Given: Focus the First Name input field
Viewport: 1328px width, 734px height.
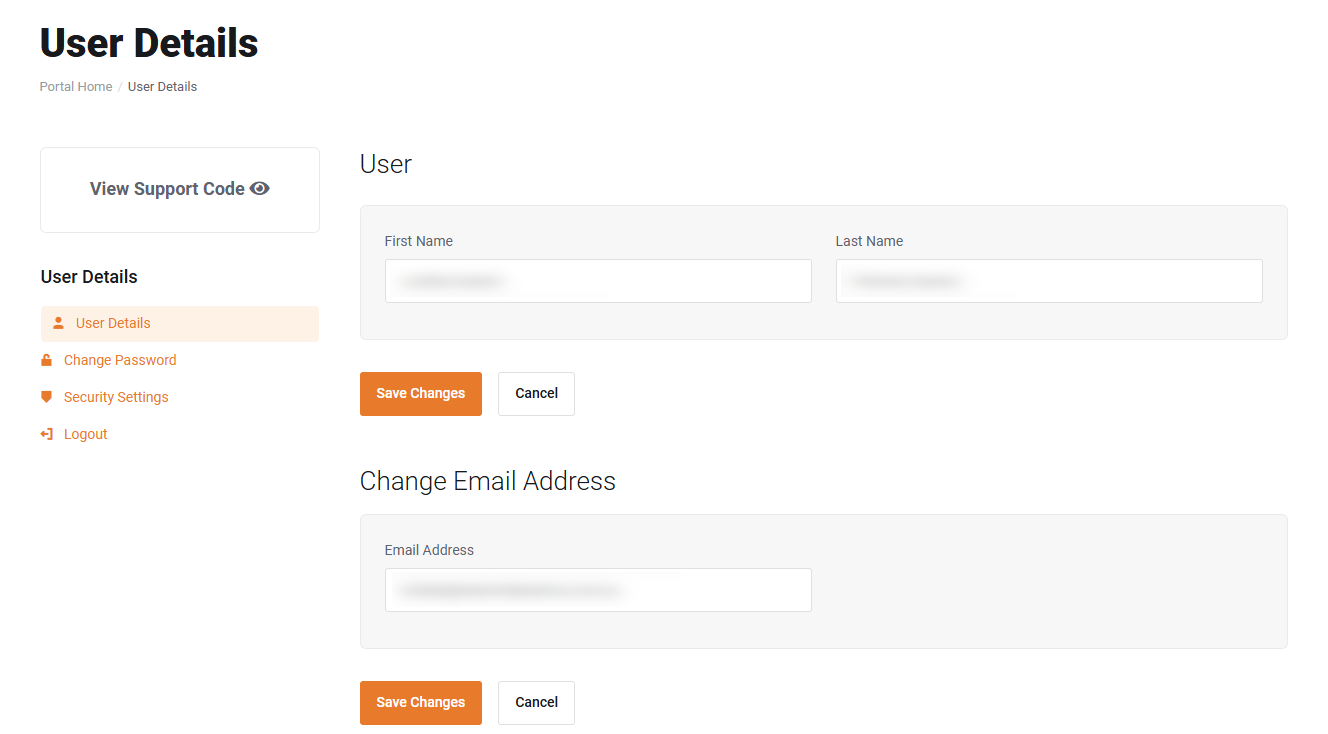Looking at the screenshot, I should click(598, 281).
